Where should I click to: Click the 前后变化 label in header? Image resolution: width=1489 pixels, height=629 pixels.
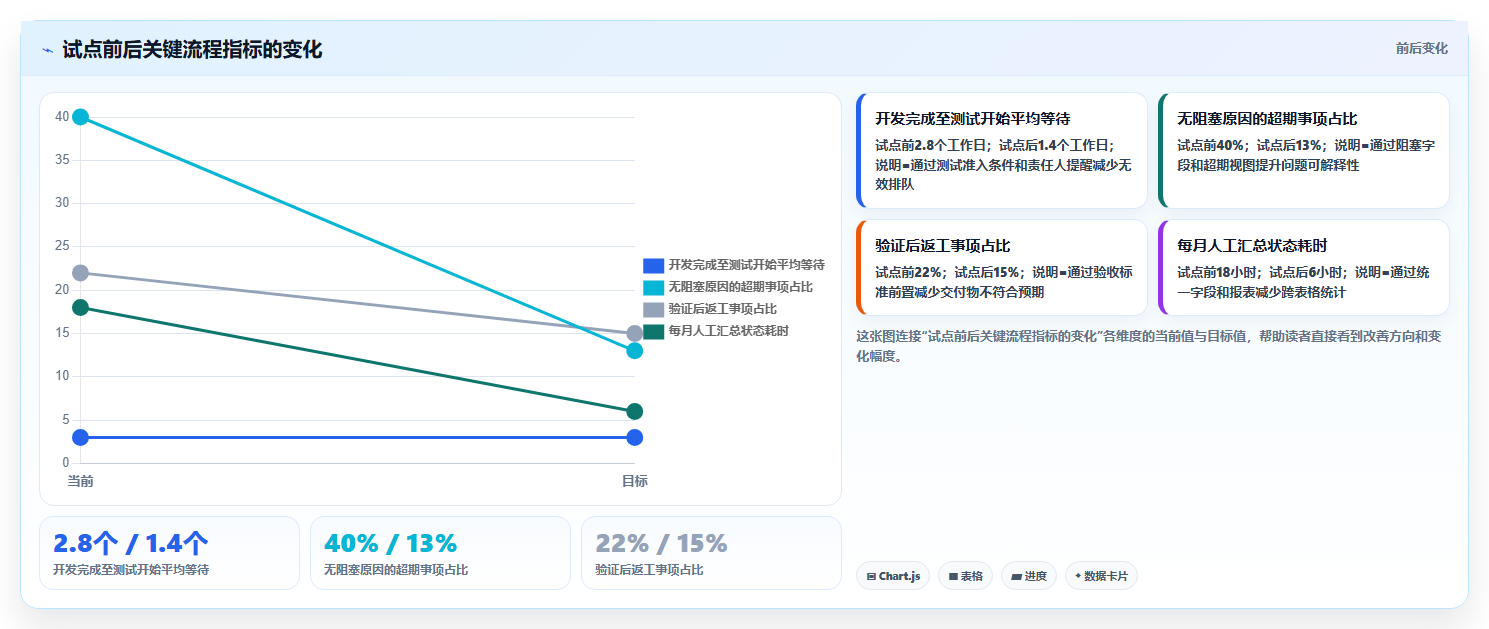click(1421, 49)
